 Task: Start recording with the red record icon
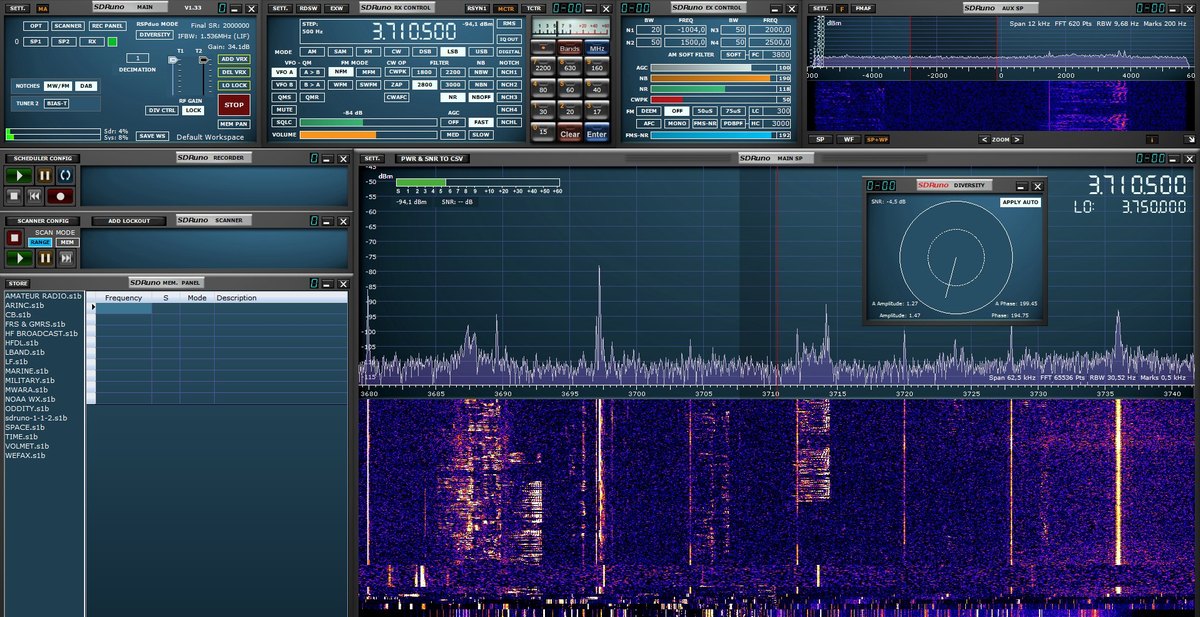coord(61,197)
